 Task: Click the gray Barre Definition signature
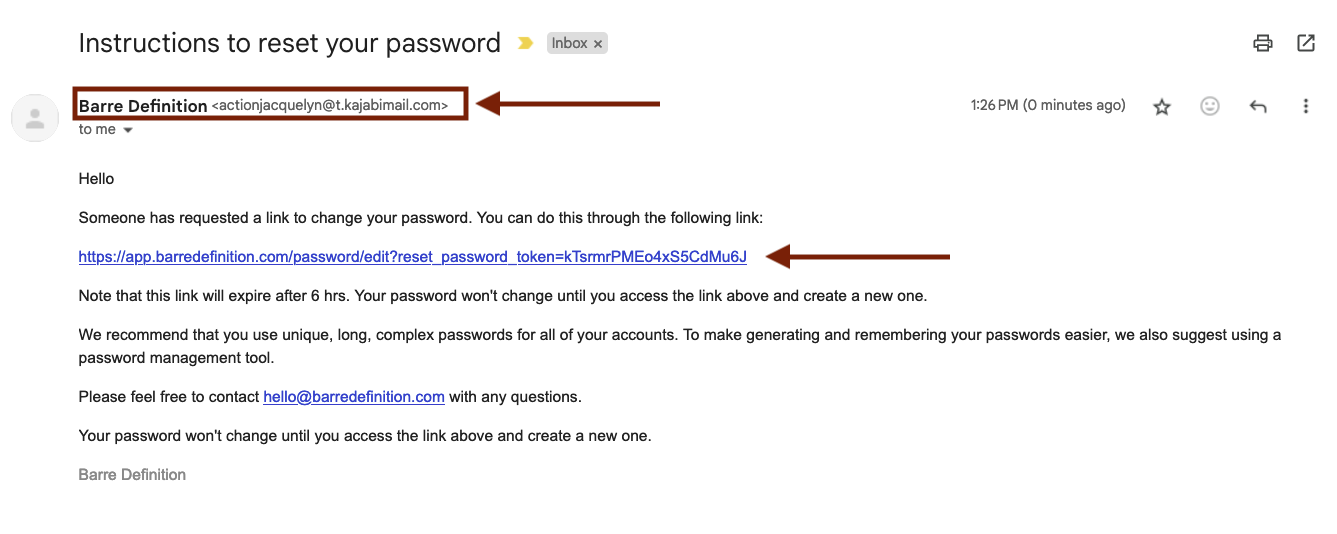tap(132, 475)
